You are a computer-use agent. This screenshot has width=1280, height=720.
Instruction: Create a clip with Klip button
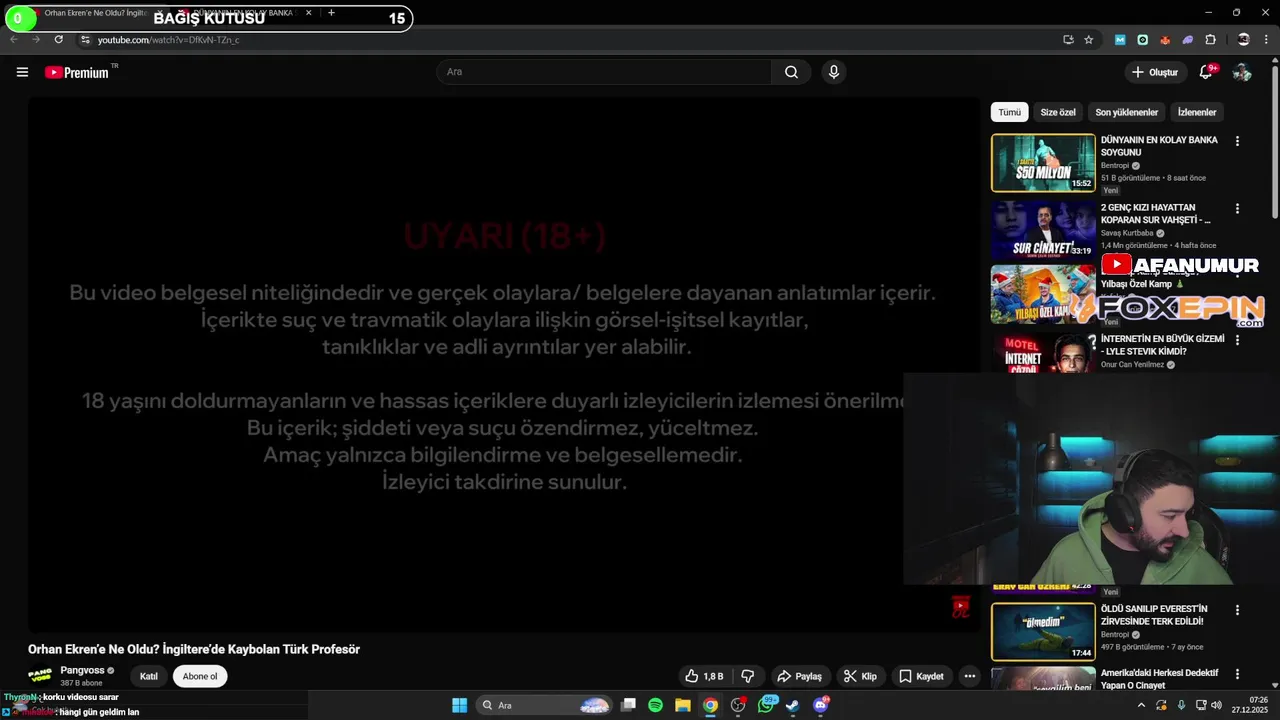[860, 676]
